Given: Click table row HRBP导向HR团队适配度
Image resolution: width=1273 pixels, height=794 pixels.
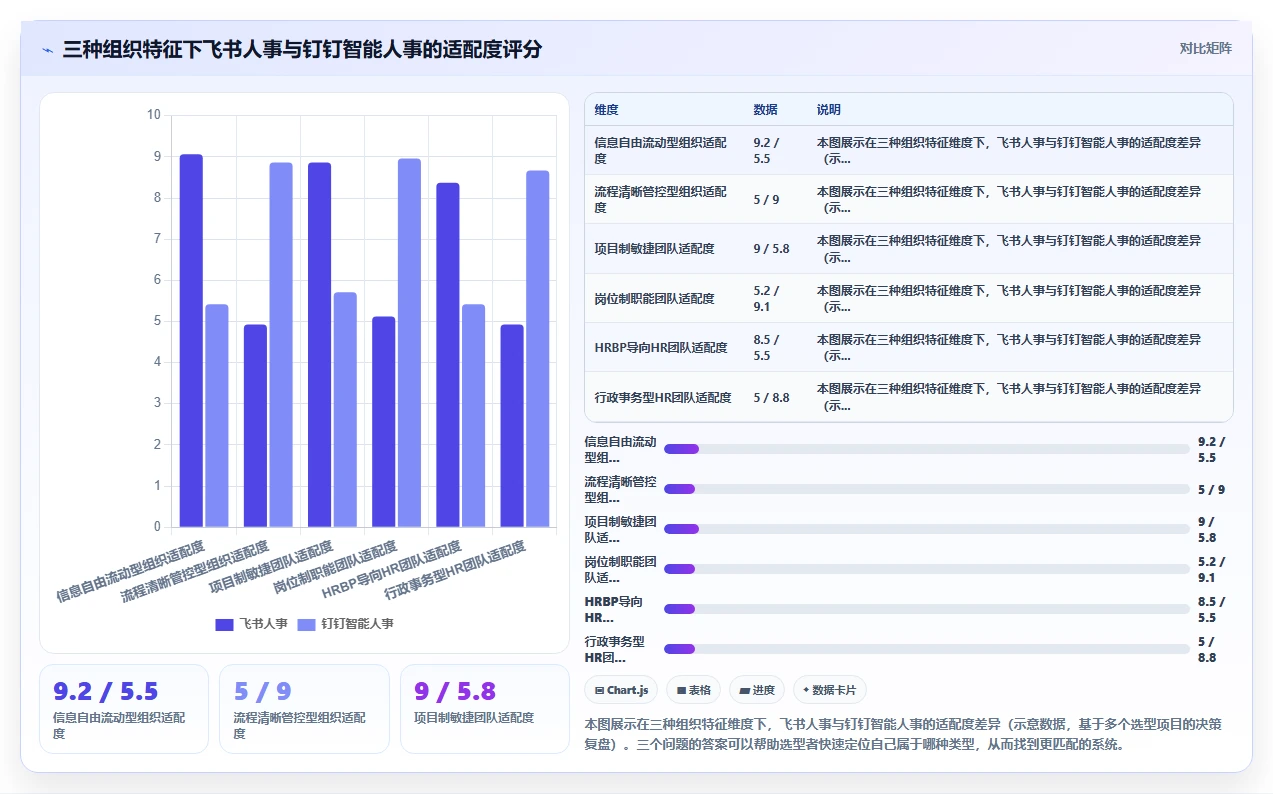Looking at the screenshot, I should point(909,347).
